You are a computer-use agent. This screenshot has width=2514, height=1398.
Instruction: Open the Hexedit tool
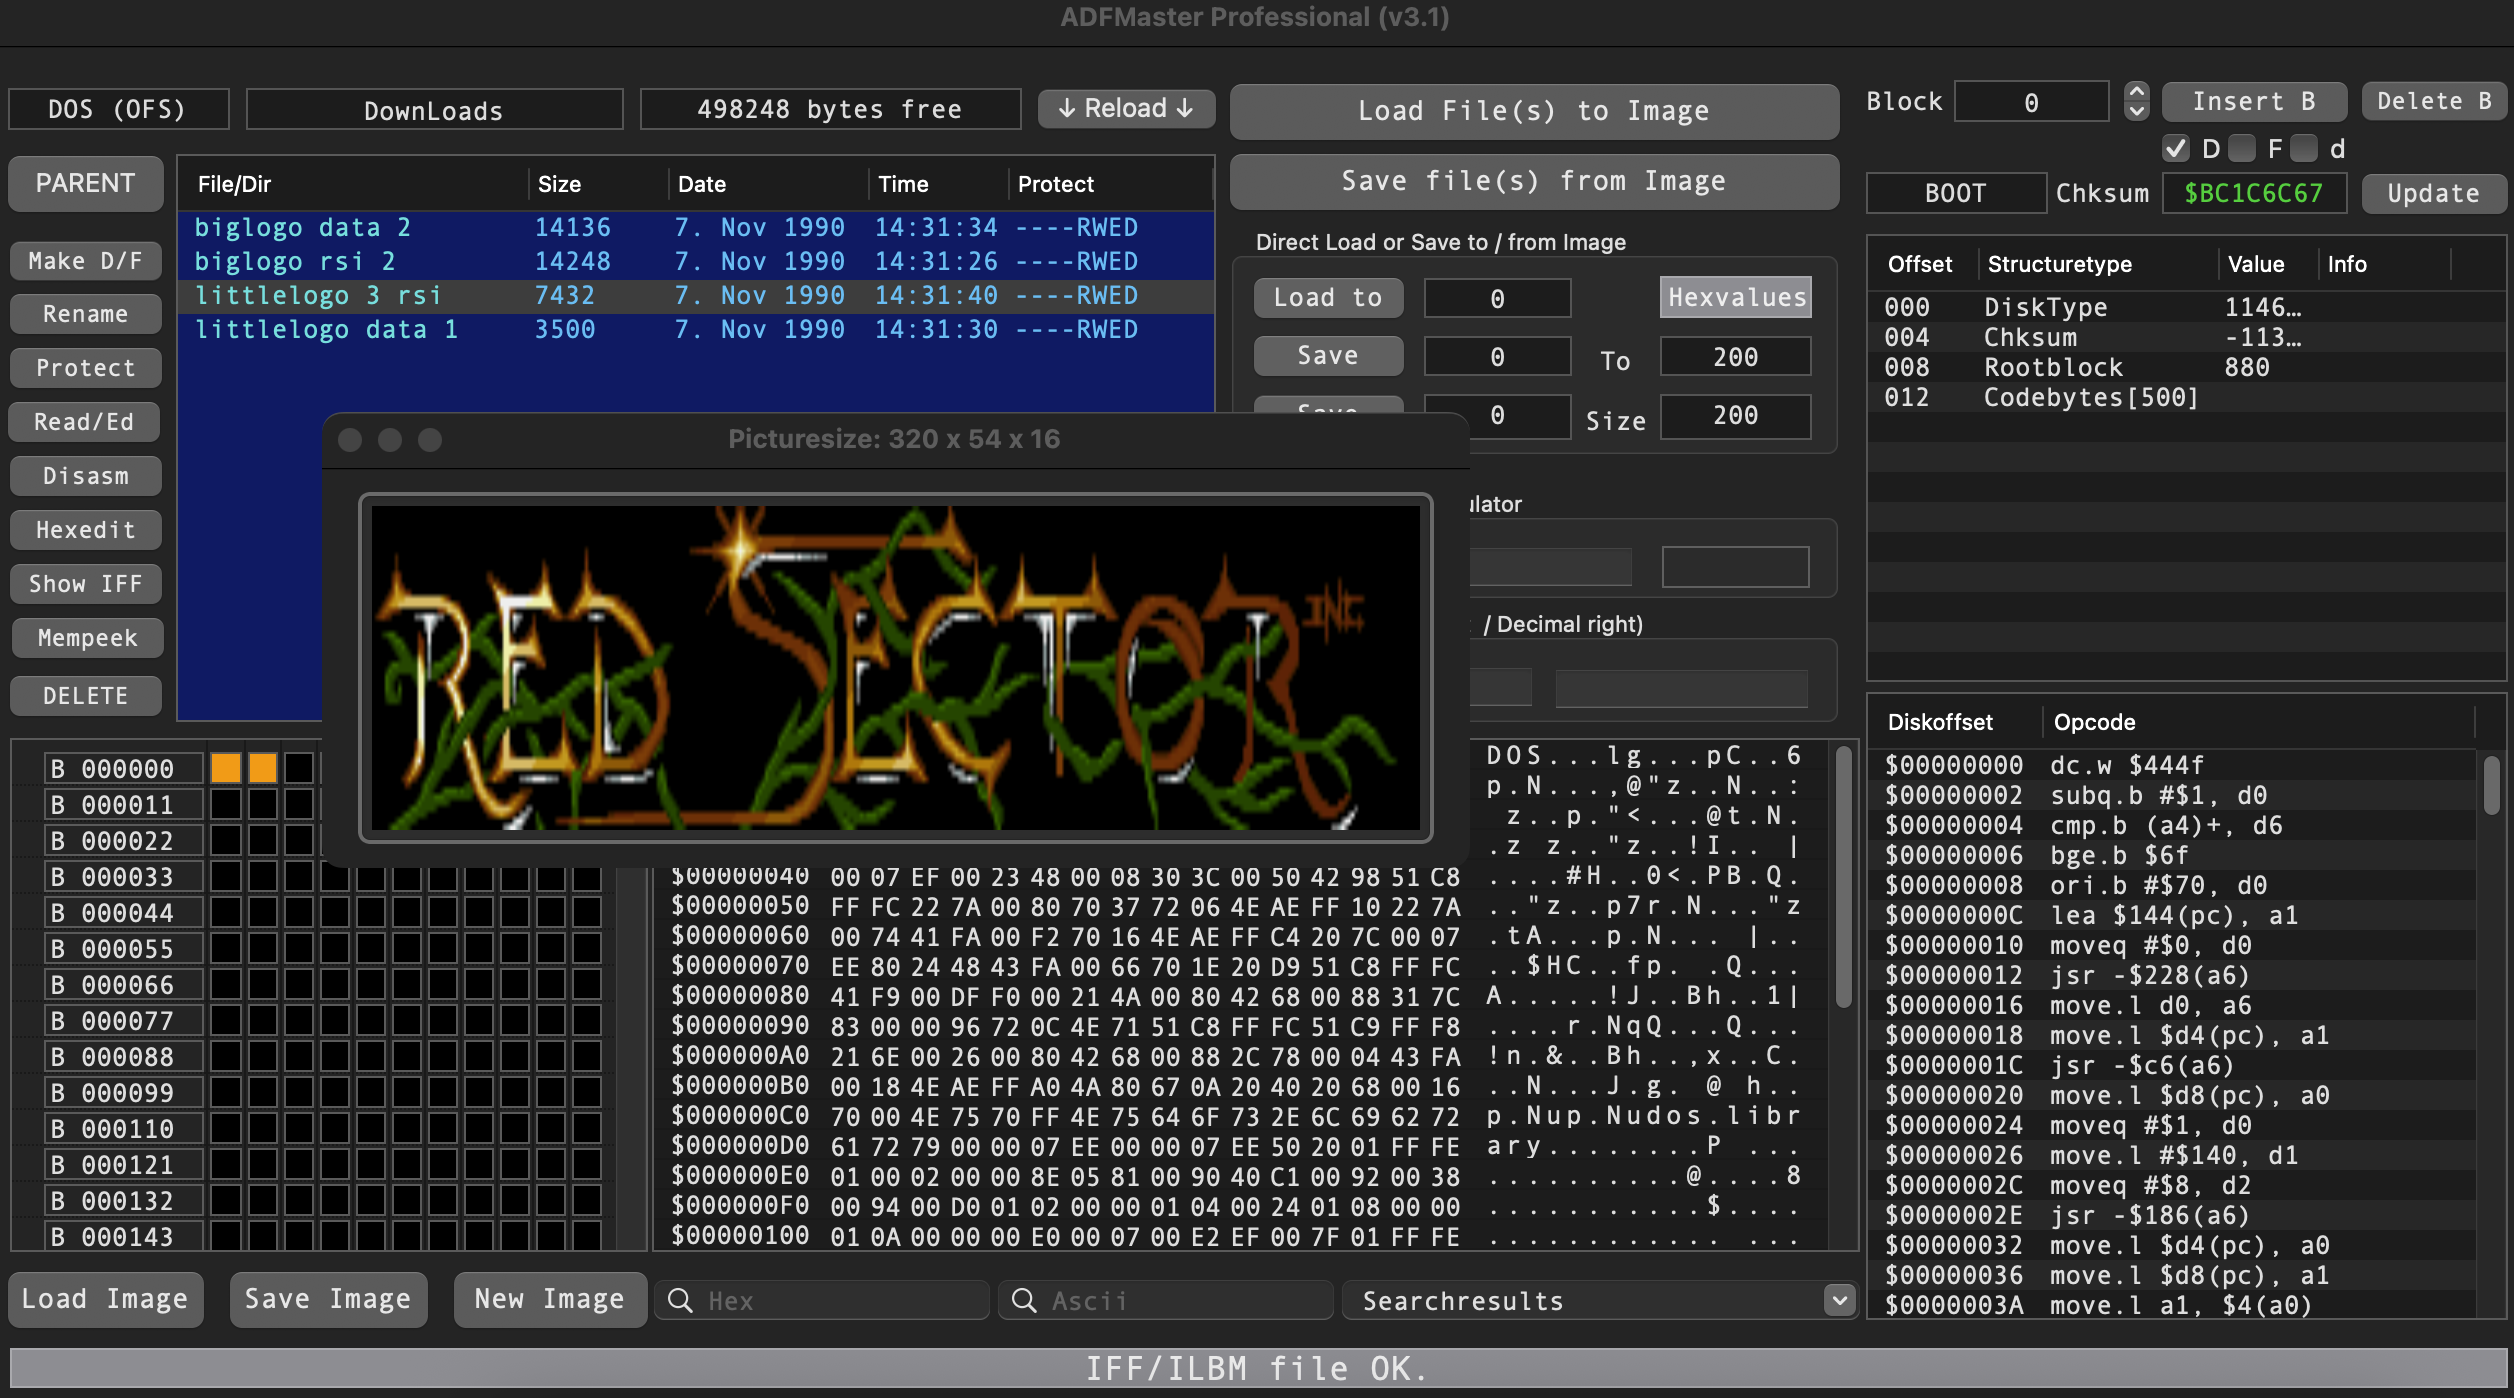[86, 530]
